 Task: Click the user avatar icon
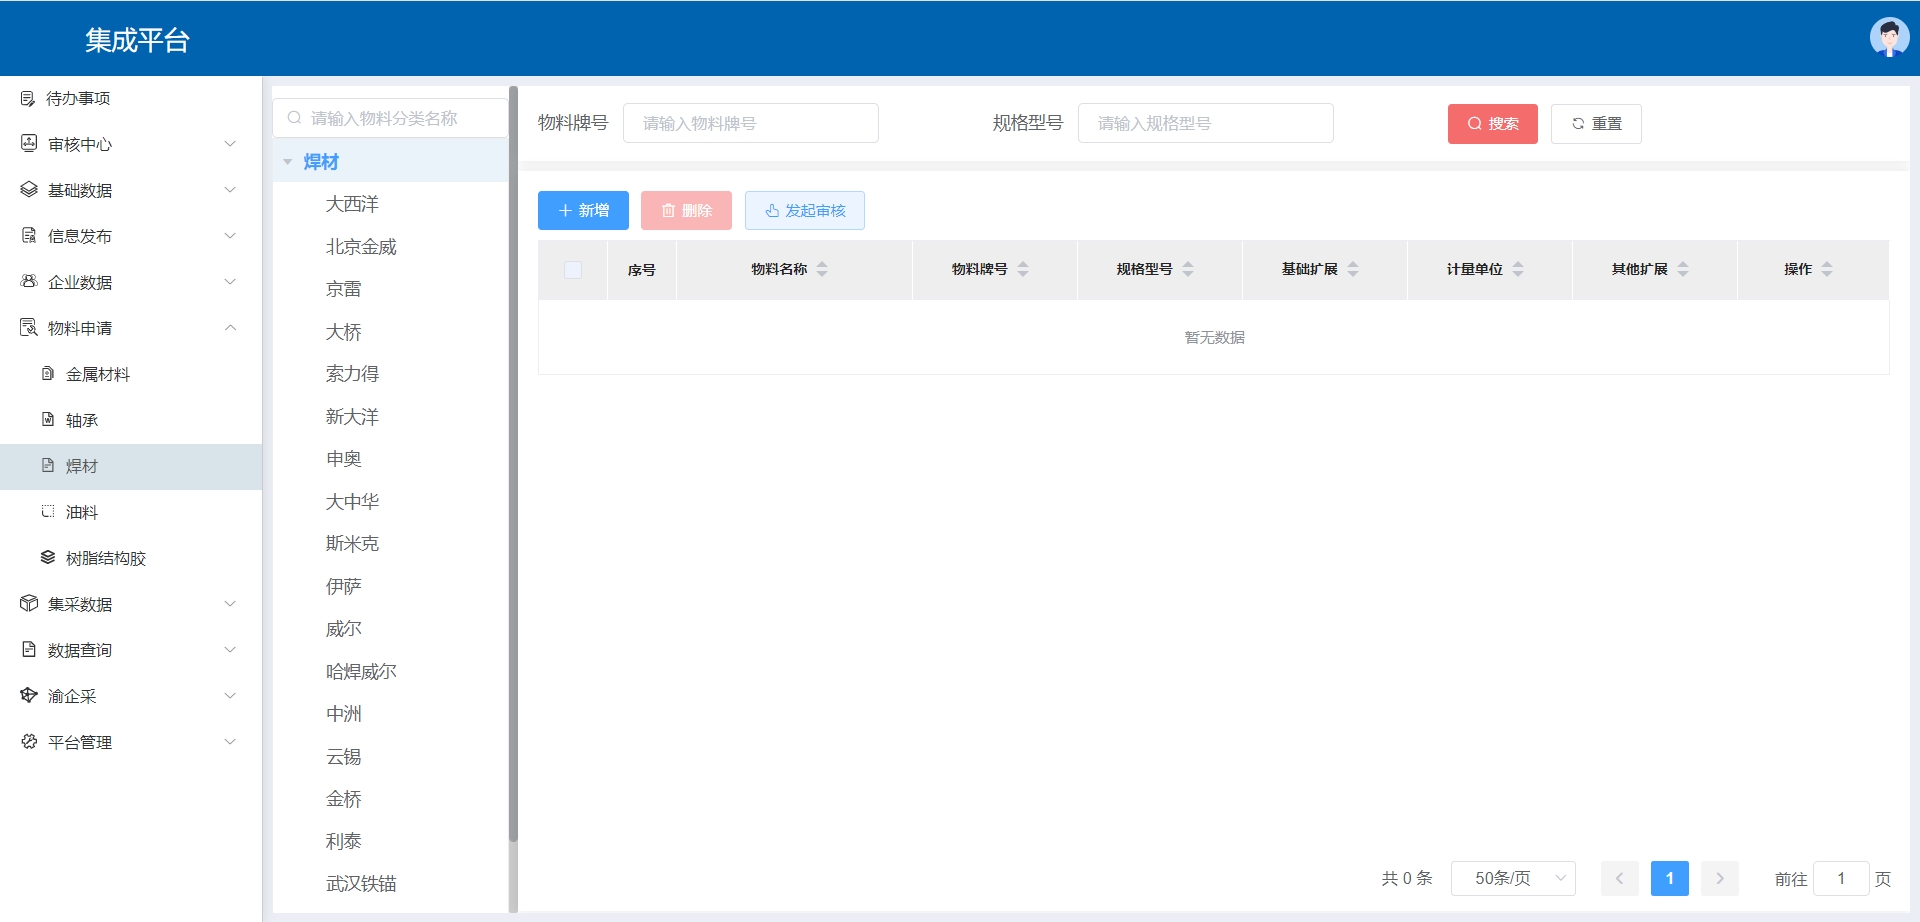pyautogui.click(x=1888, y=38)
